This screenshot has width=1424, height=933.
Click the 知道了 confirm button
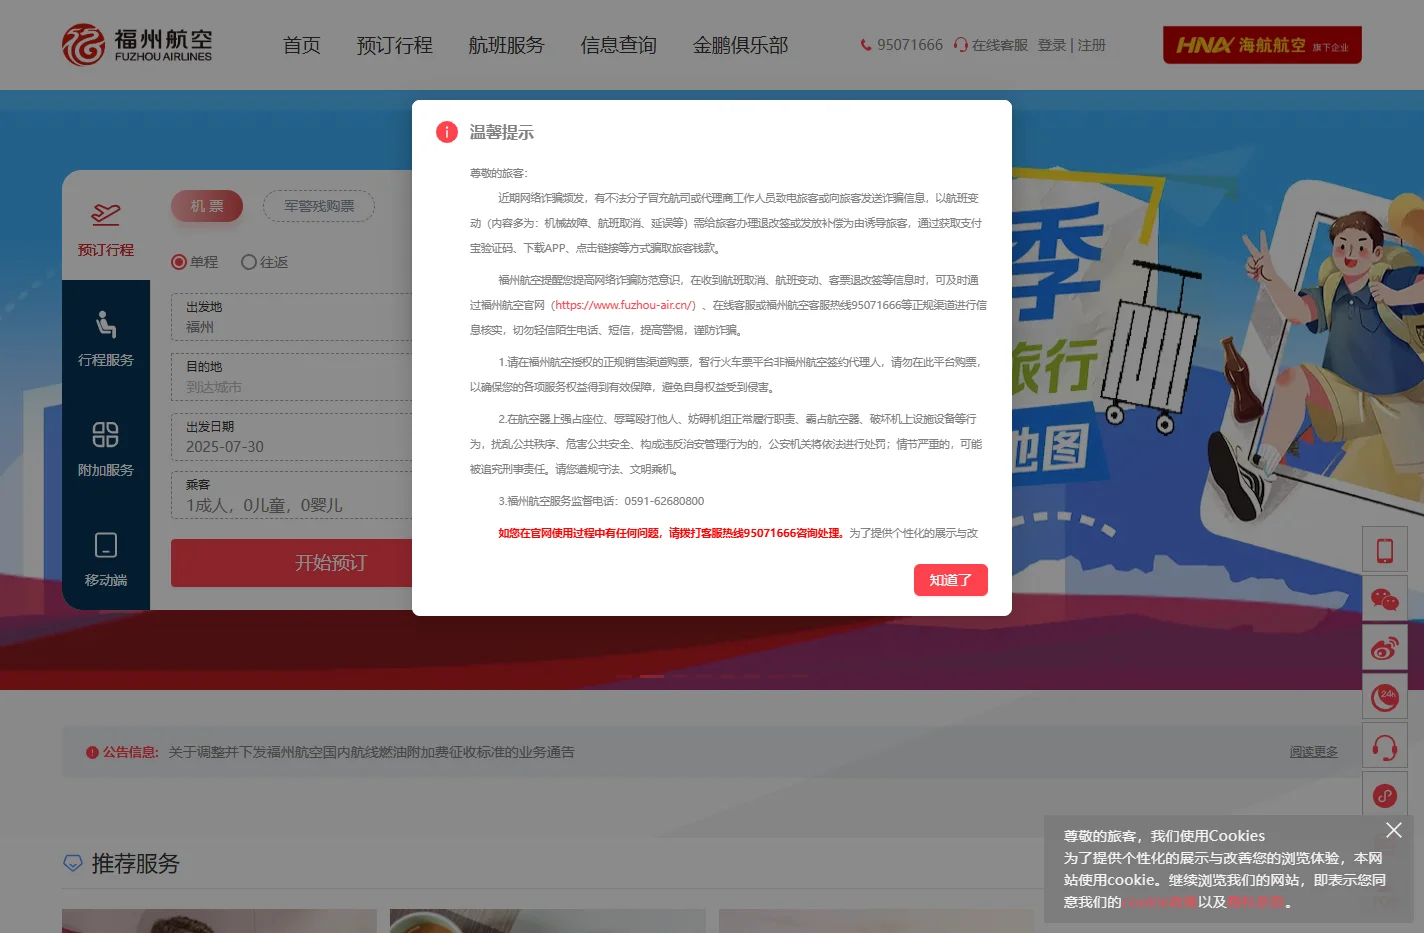pos(951,580)
